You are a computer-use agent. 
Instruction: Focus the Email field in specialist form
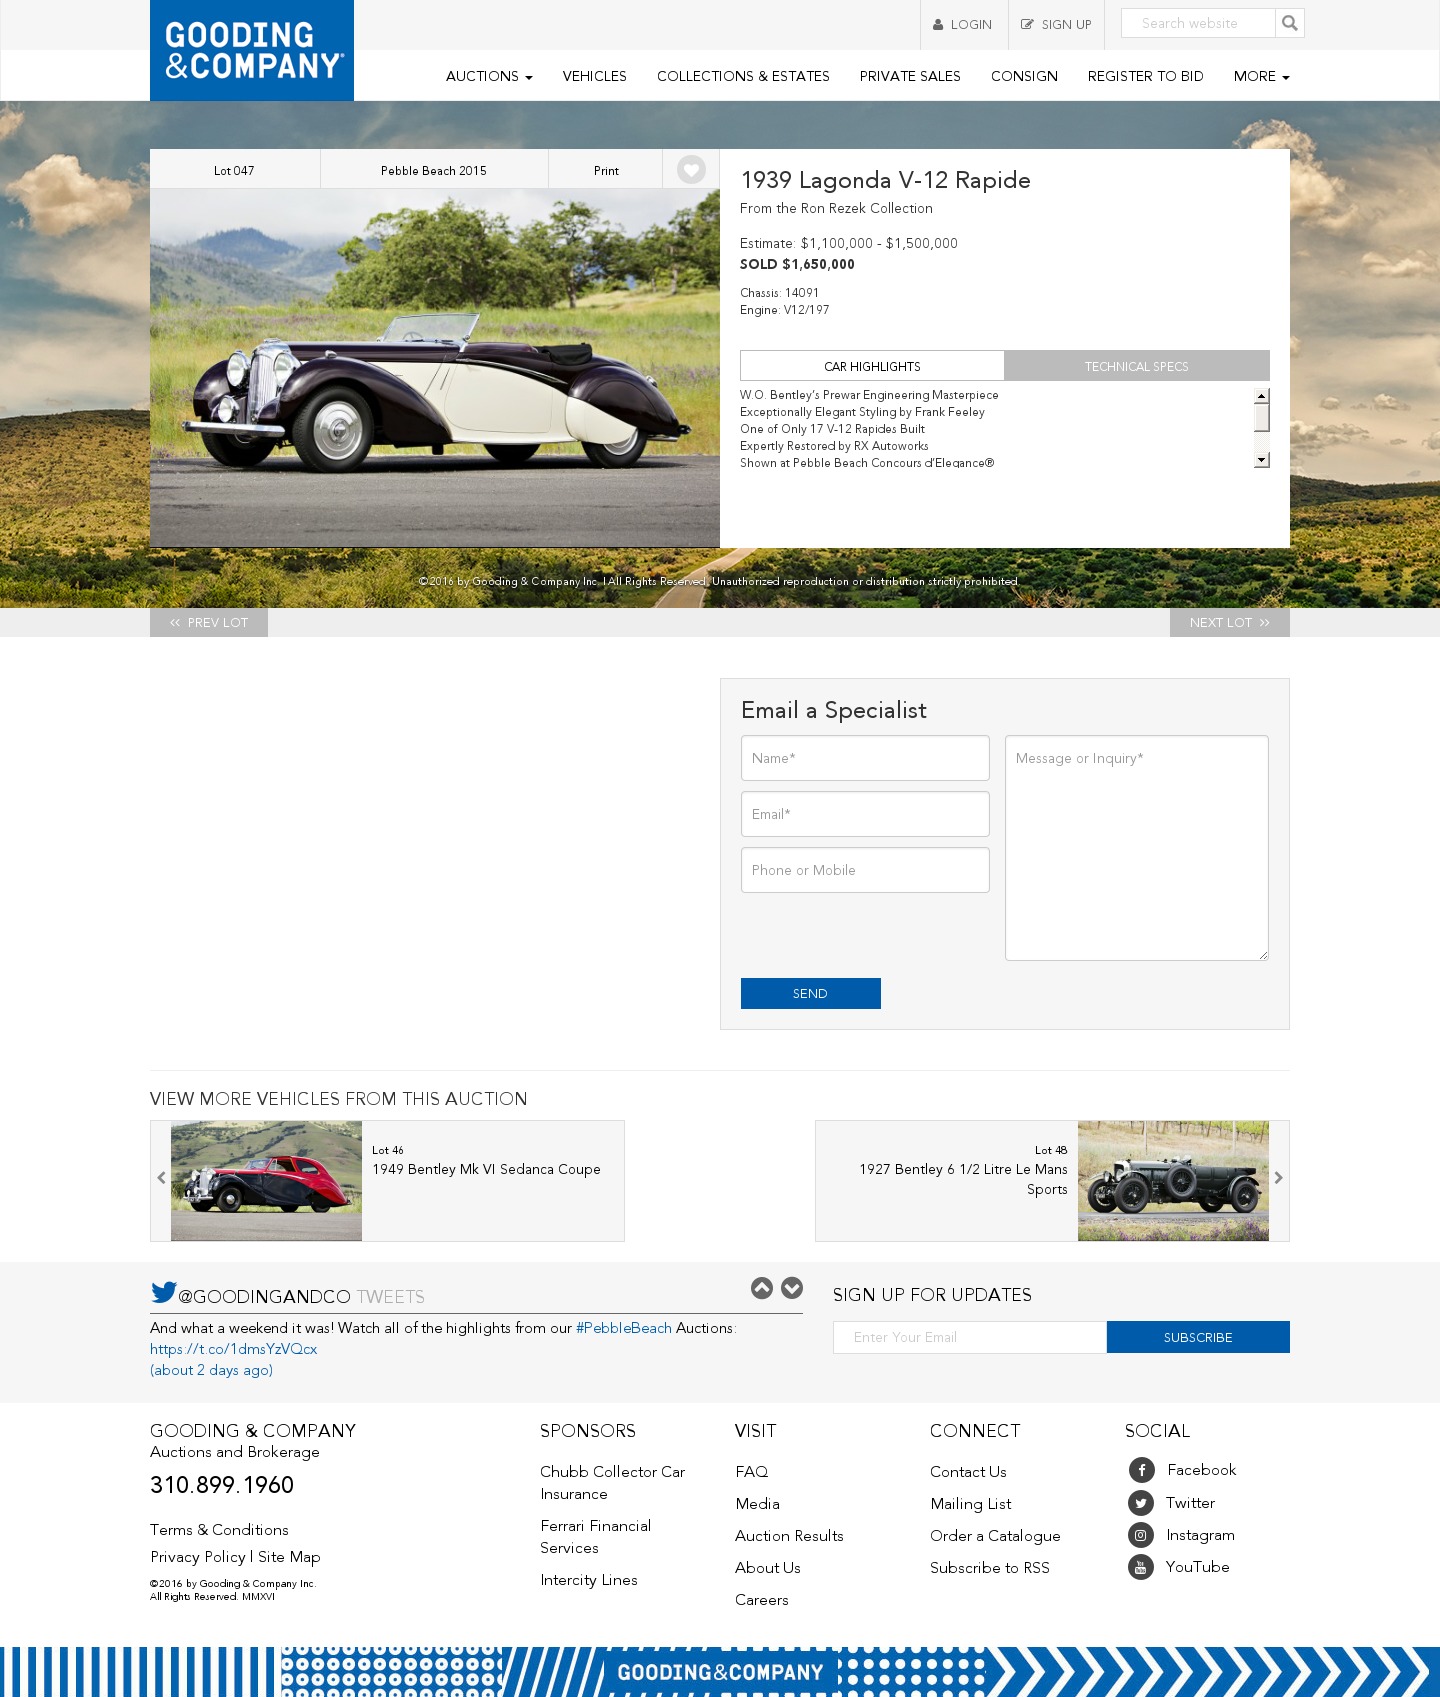point(865,814)
